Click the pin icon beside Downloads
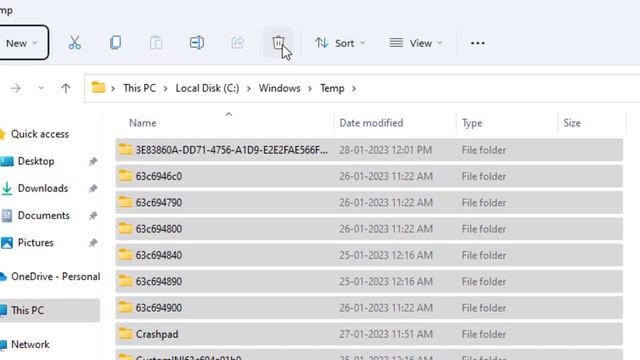 click(x=93, y=189)
